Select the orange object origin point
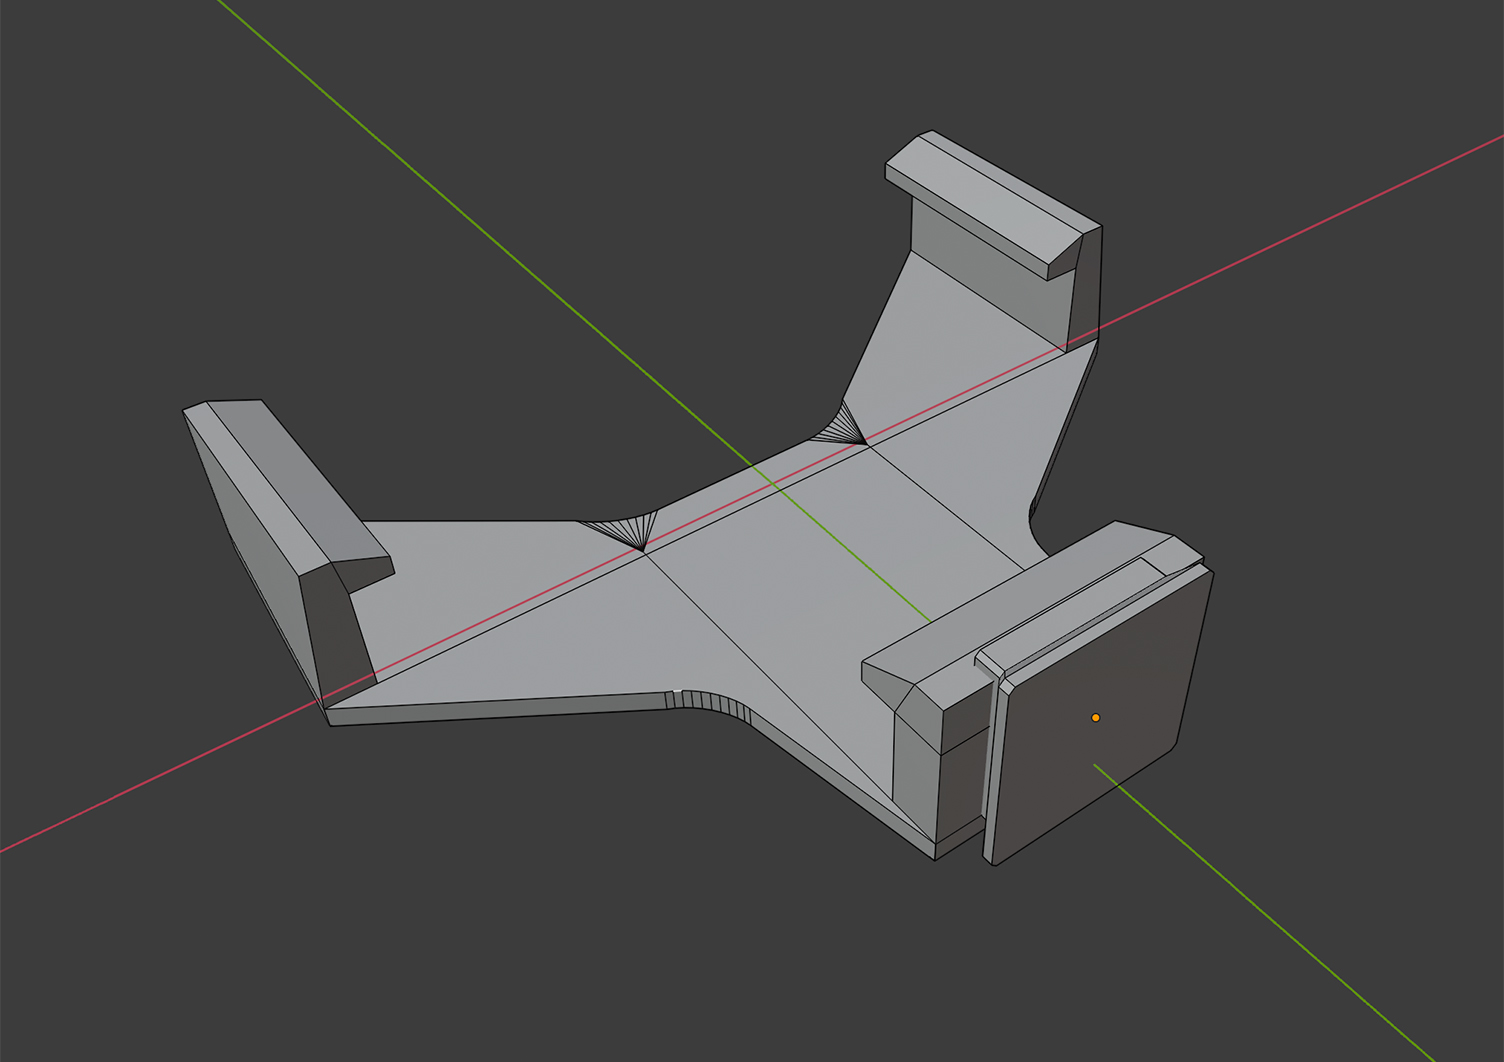The image size is (1504, 1062). click(1096, 716)
